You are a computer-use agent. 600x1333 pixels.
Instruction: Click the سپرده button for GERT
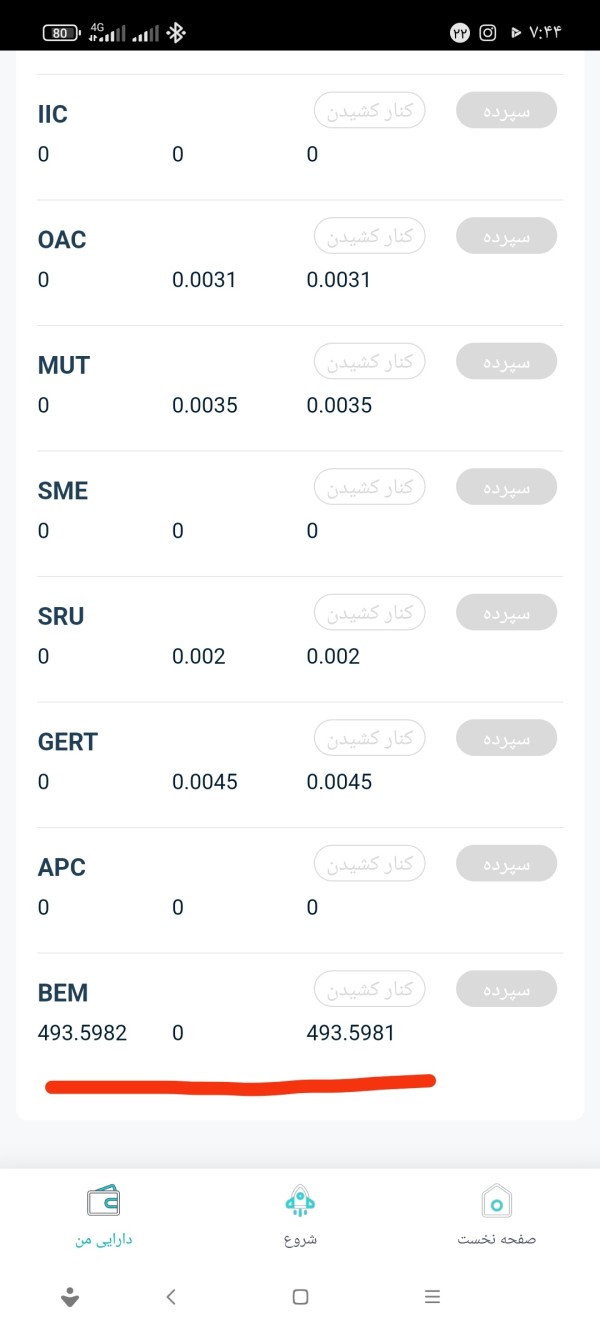coord(506,738)
